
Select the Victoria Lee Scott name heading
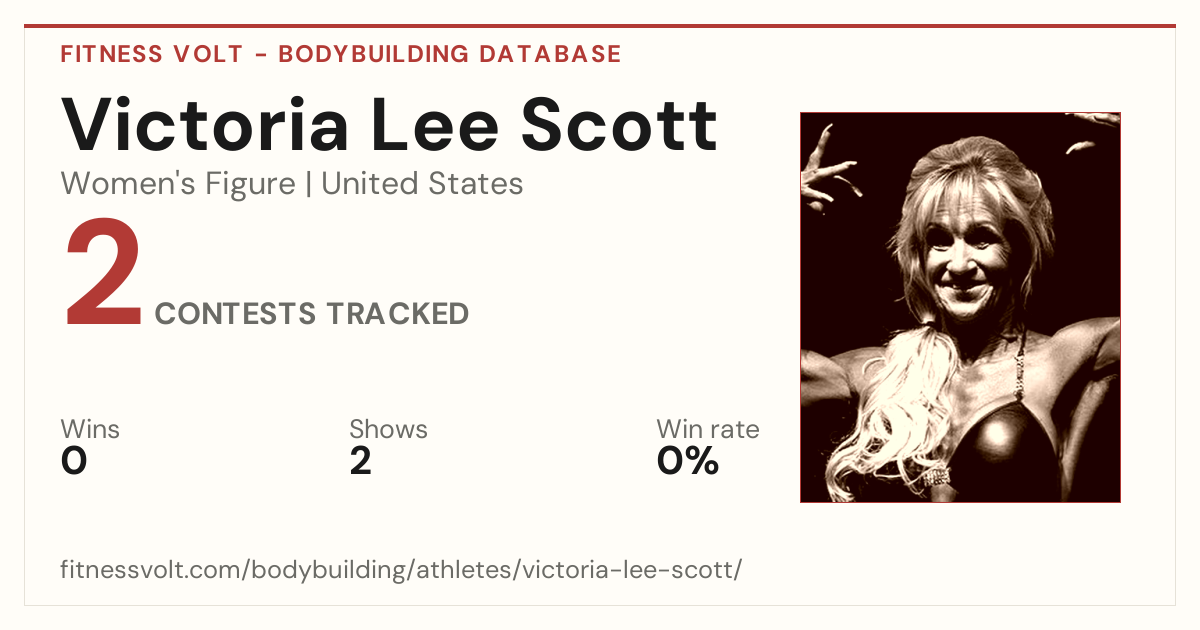(389, 125)
